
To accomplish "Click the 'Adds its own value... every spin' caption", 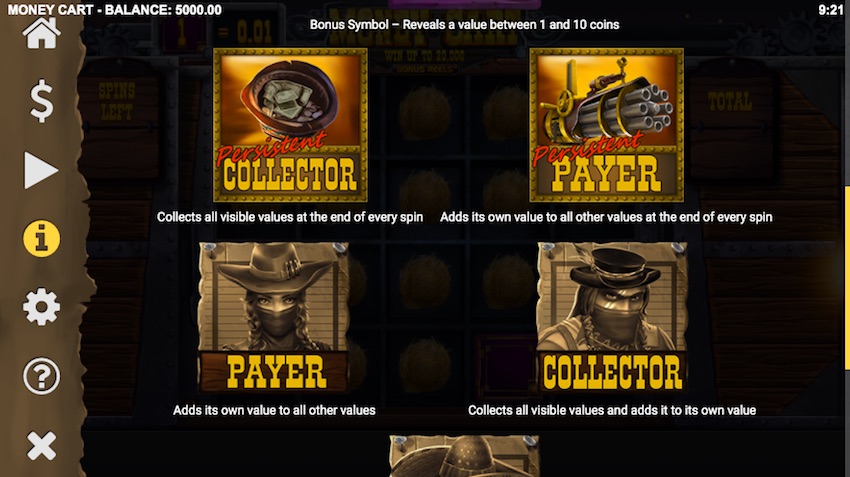I will pyautogui.click(x=606, y=217).
